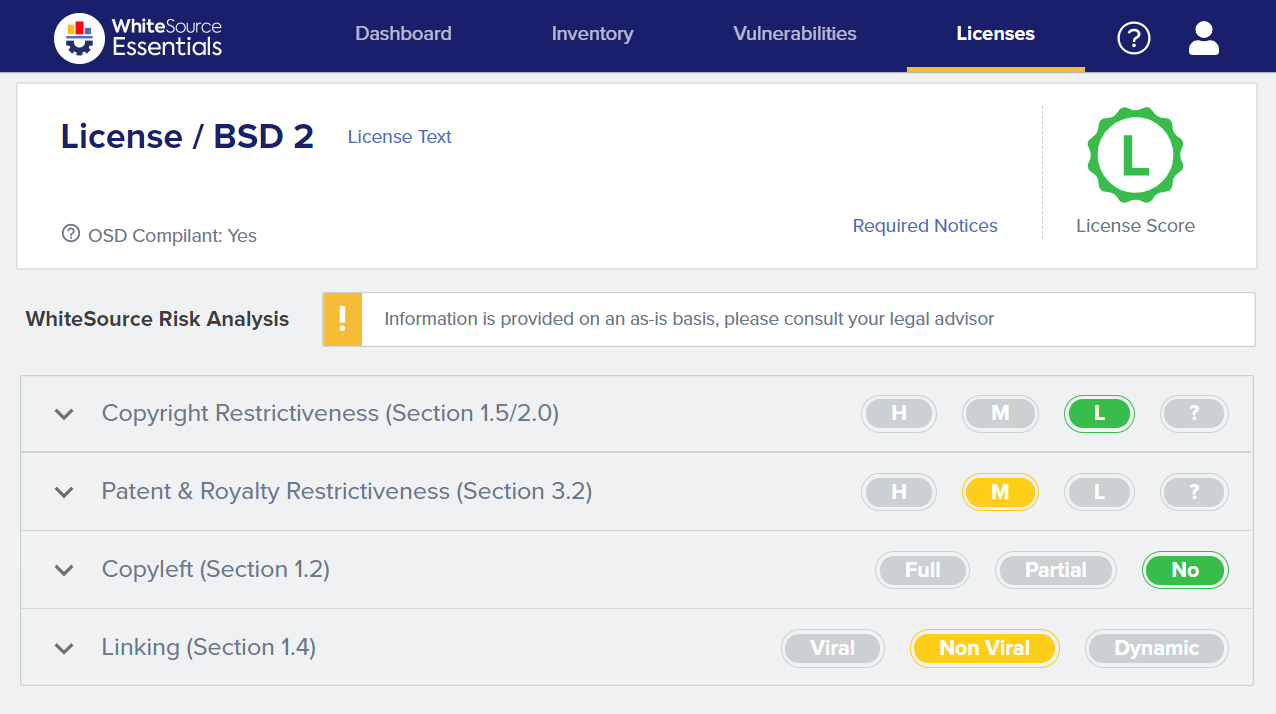Expand the Linking (Section 1.4) row

coord(64,648)
